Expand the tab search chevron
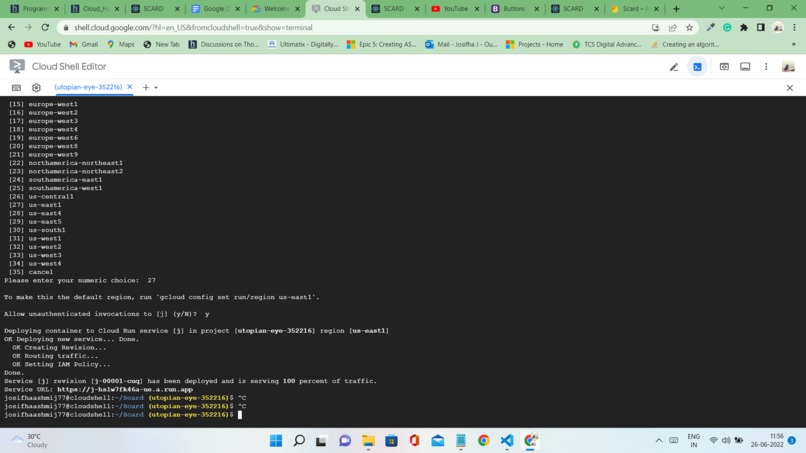Screen dimensions: 806x453 pyautogui.click(x=721, y=8)
